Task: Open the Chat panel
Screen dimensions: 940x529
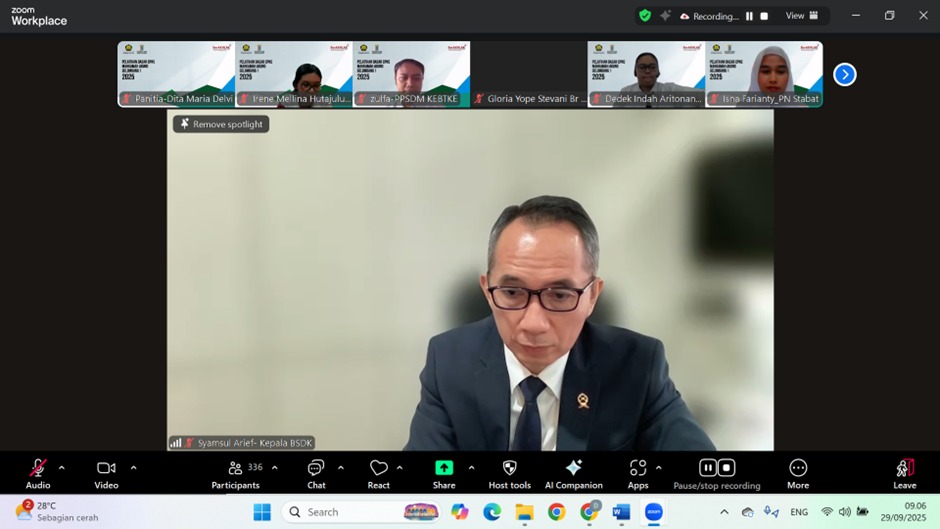Action: (x=316, y=474)
